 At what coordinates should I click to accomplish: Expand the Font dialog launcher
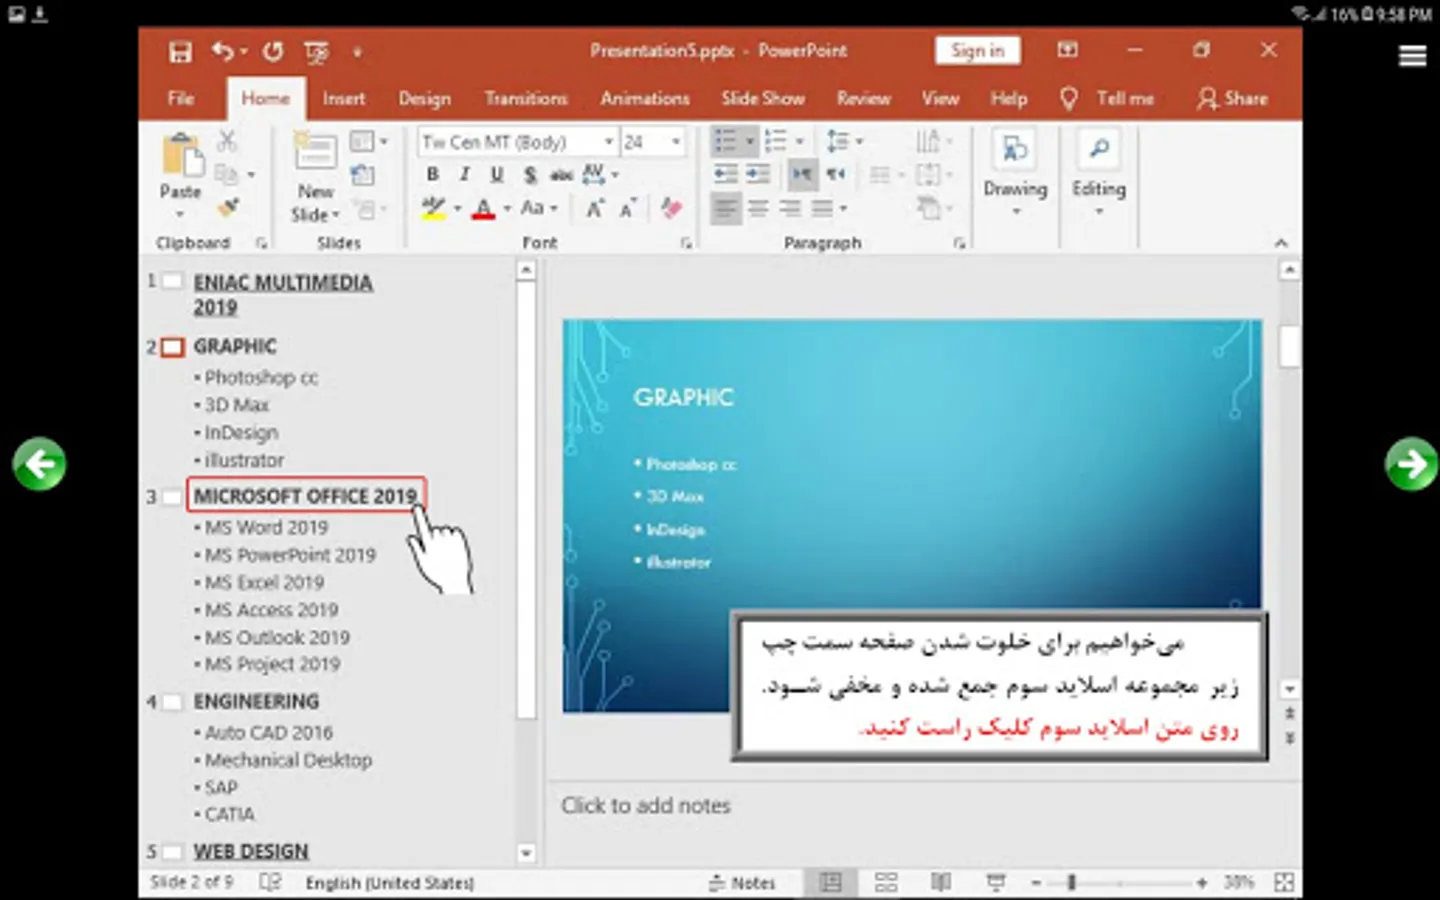click(x=686, y=243)
